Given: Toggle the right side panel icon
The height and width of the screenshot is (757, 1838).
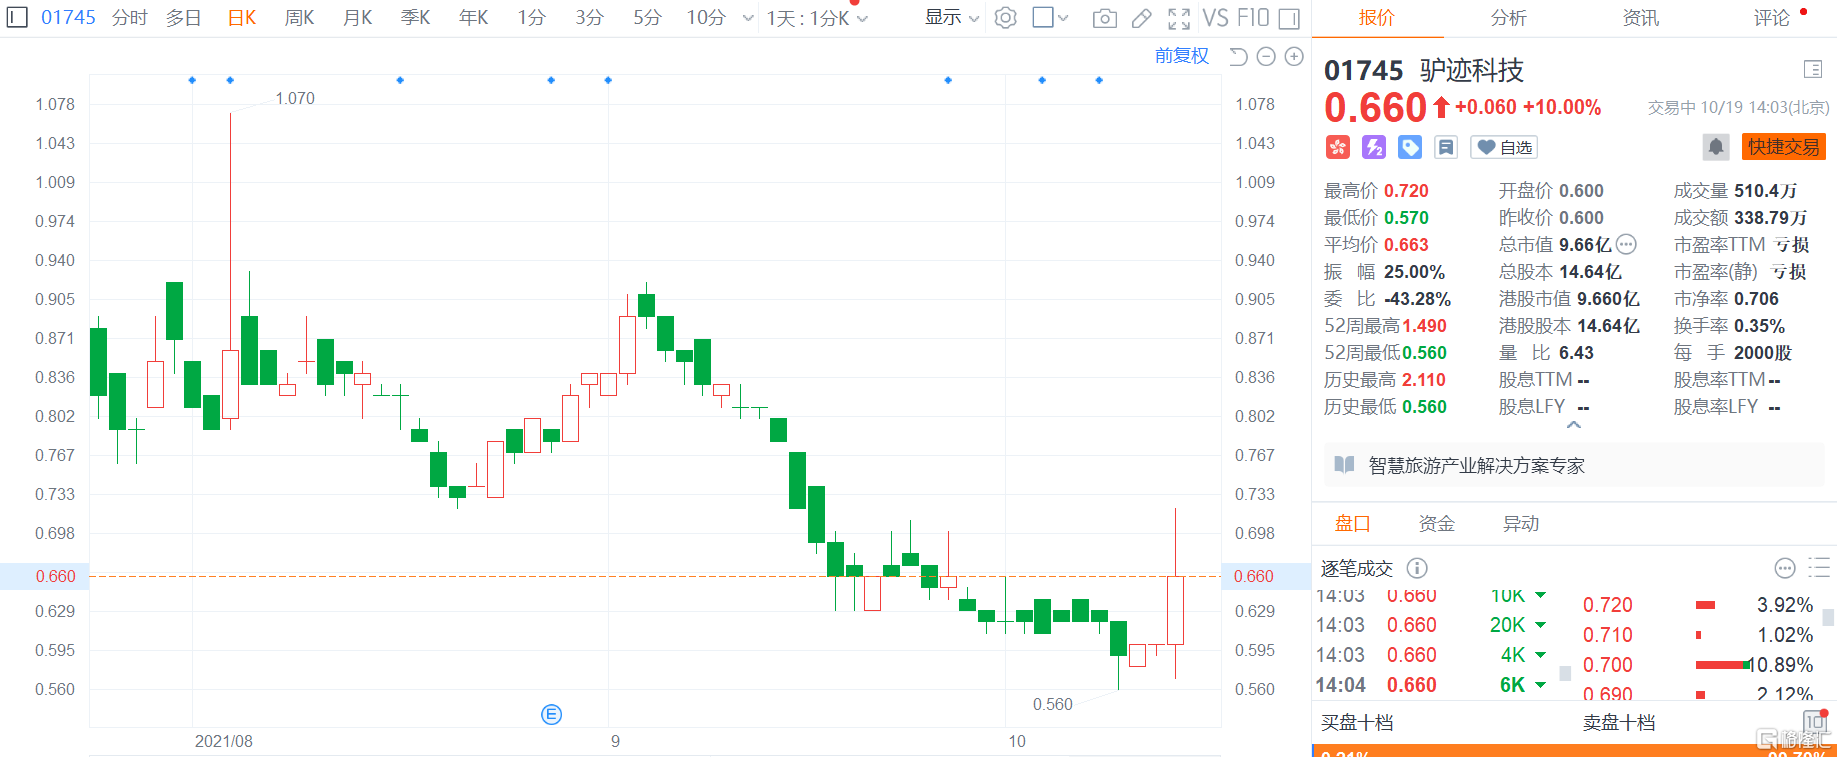Looking at the screenshot, I should [1289, 18].
